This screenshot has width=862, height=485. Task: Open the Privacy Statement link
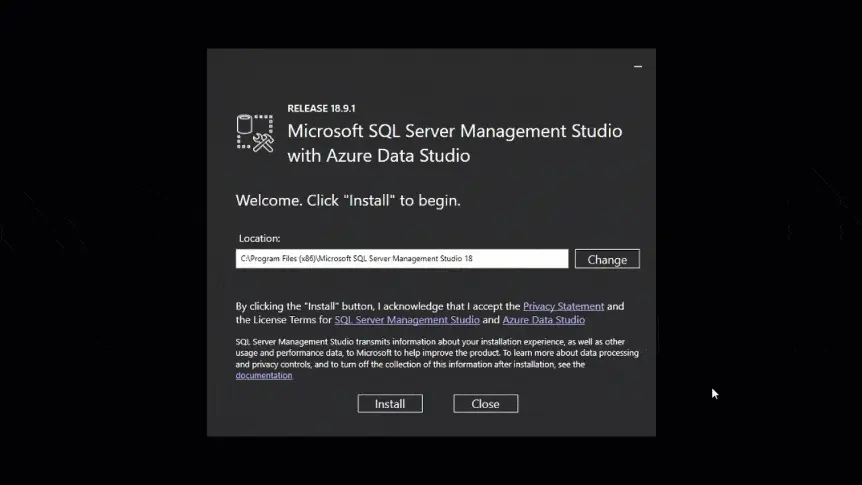[x=563, y=306]
